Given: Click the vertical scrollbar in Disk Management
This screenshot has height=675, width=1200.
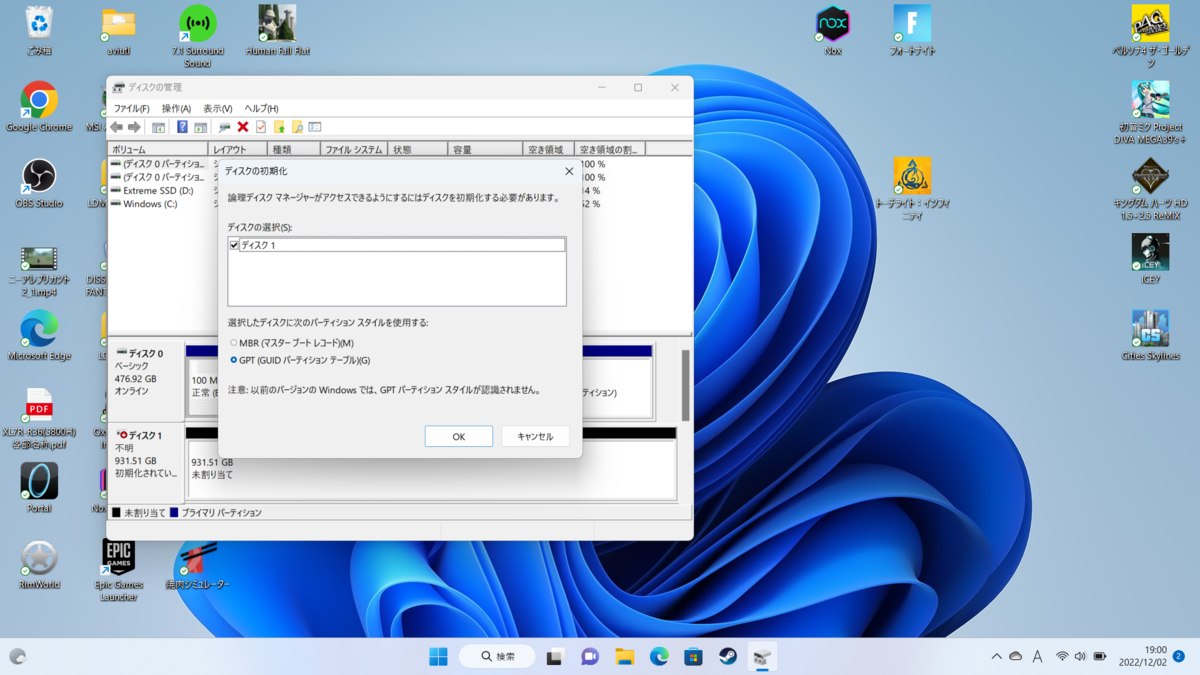Looking at the screenshot, I should pyautogui.click(x=686, y=385).
